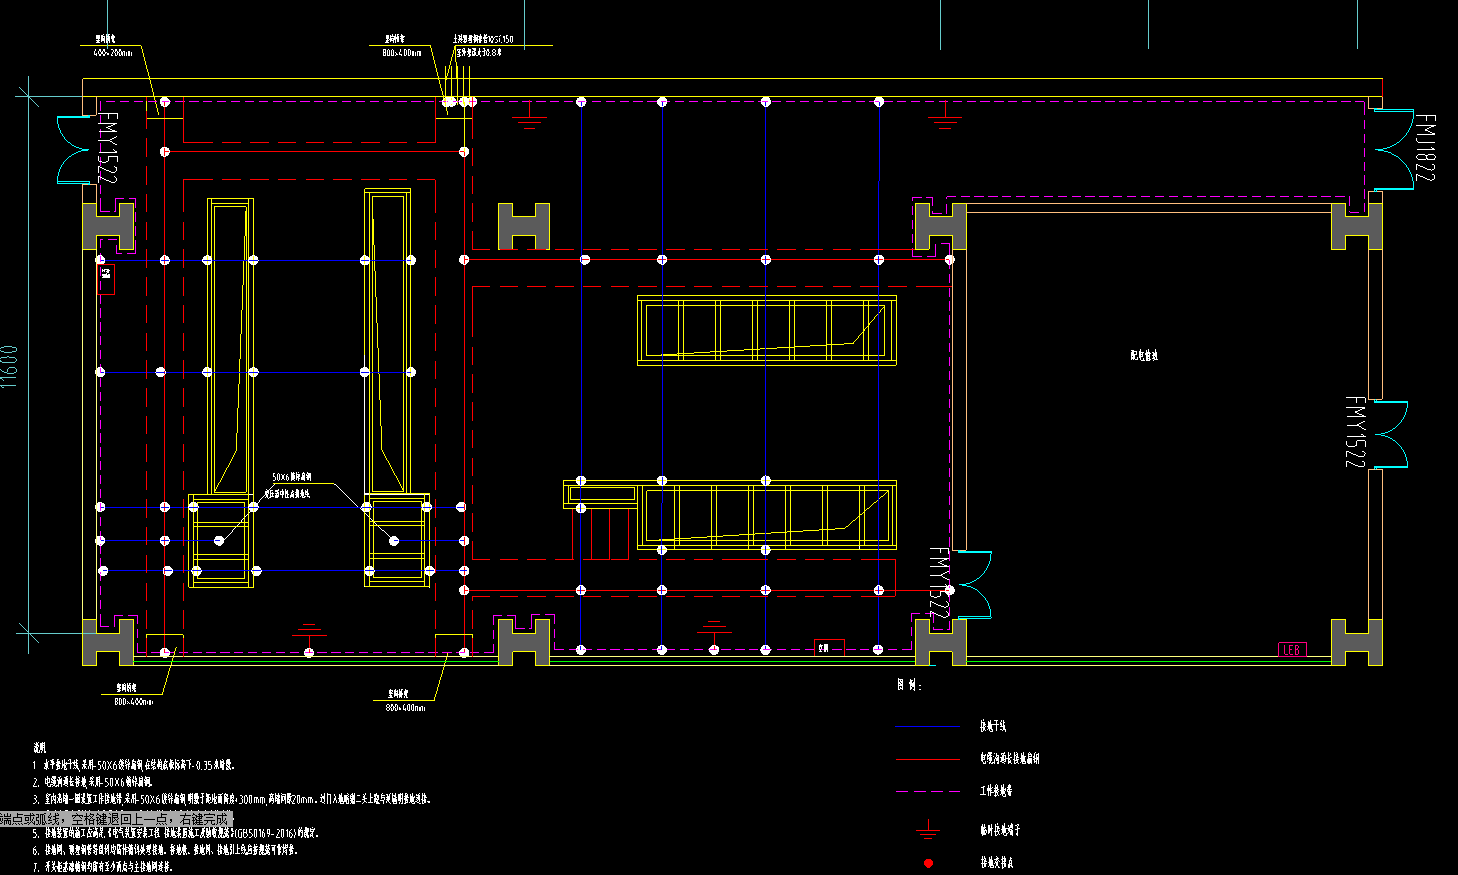The image size is (1458, 875).
Task: Select the 400×200mm label at top left
Action: [x=113, y=52]
